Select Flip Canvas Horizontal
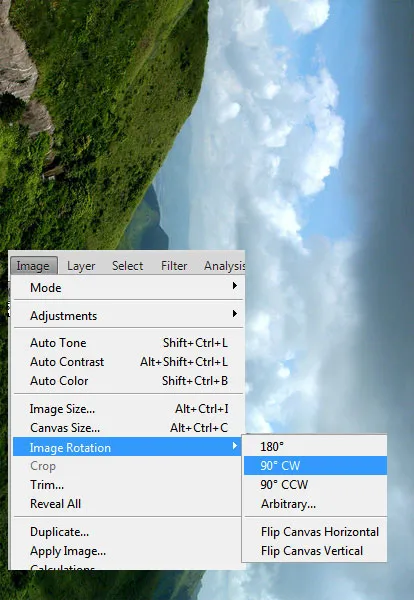This screenshot has height=600, width=414. click(315, 532)
